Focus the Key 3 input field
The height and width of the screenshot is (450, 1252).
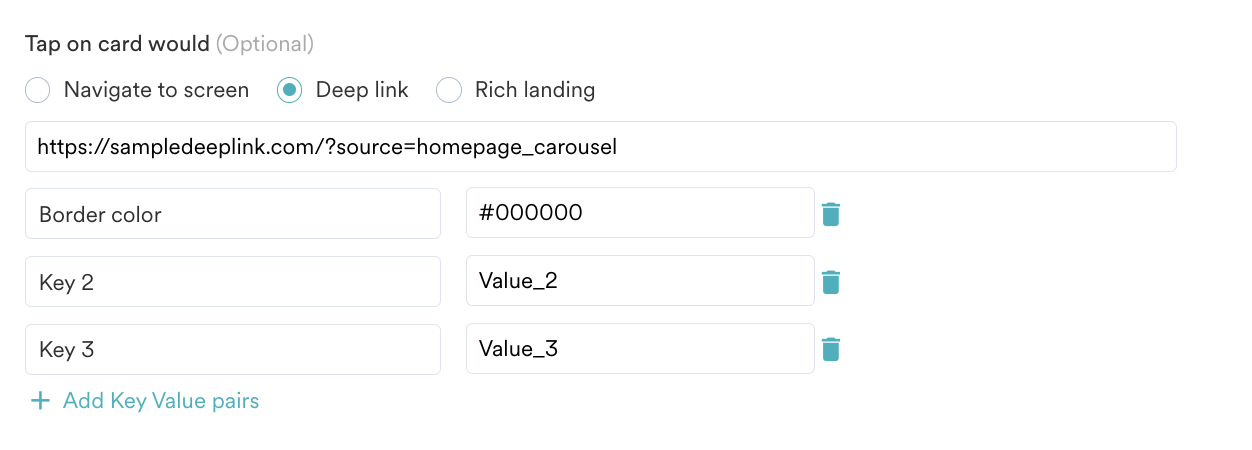click(x=232, y=349)
